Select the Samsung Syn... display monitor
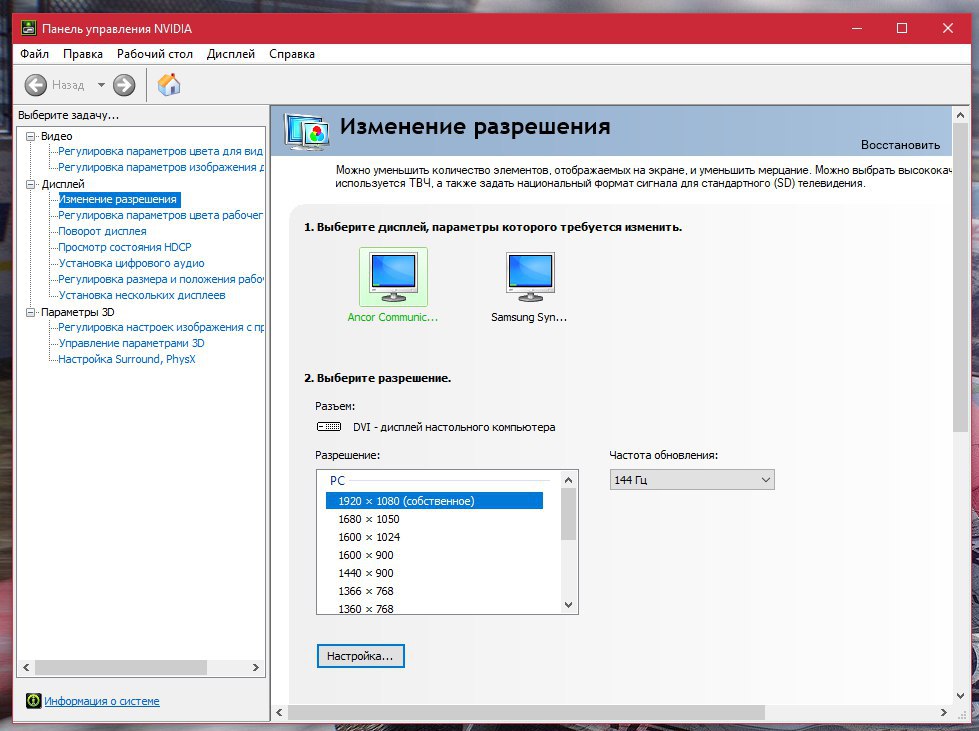Screen dimensions: 979x731 [529, 277]
